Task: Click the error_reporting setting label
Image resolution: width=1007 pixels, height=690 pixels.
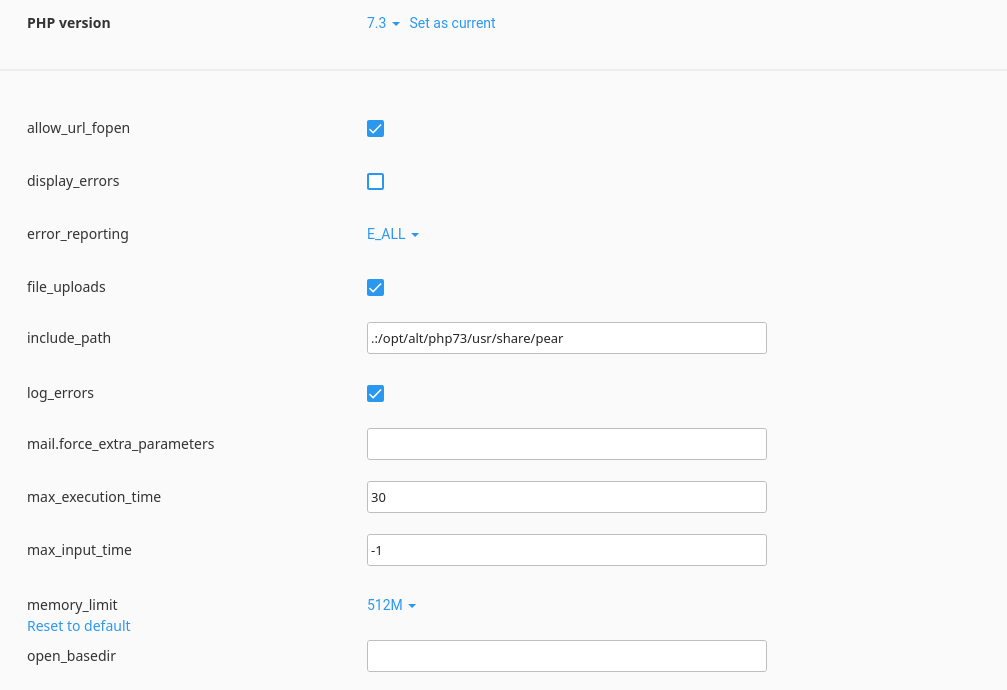Action: (x=78, y=234)
